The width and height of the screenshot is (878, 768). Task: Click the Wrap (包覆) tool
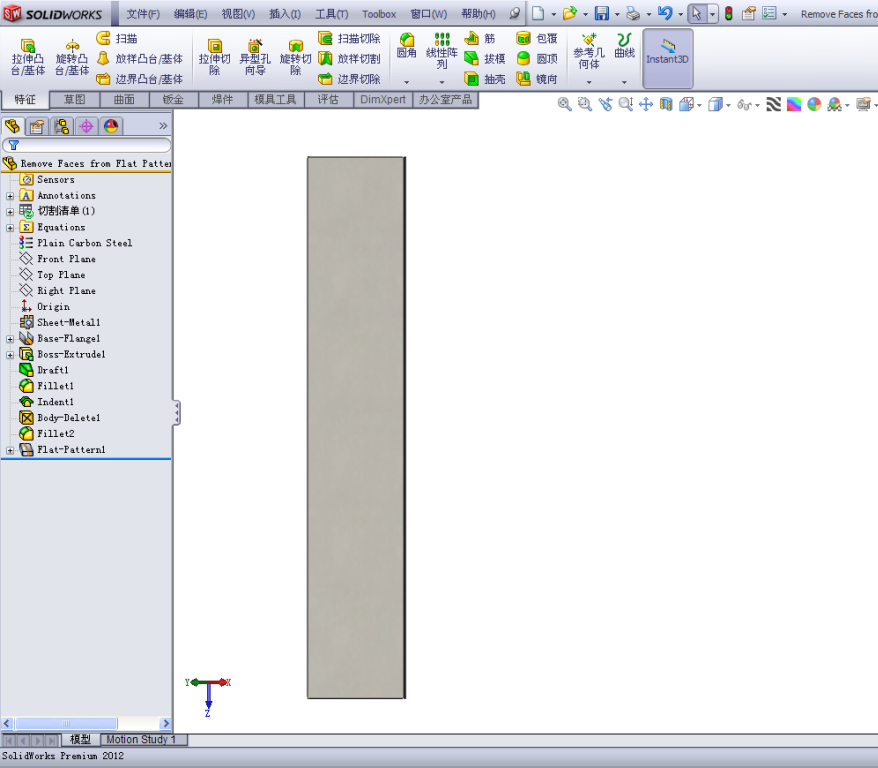click(x=536, y=38)
